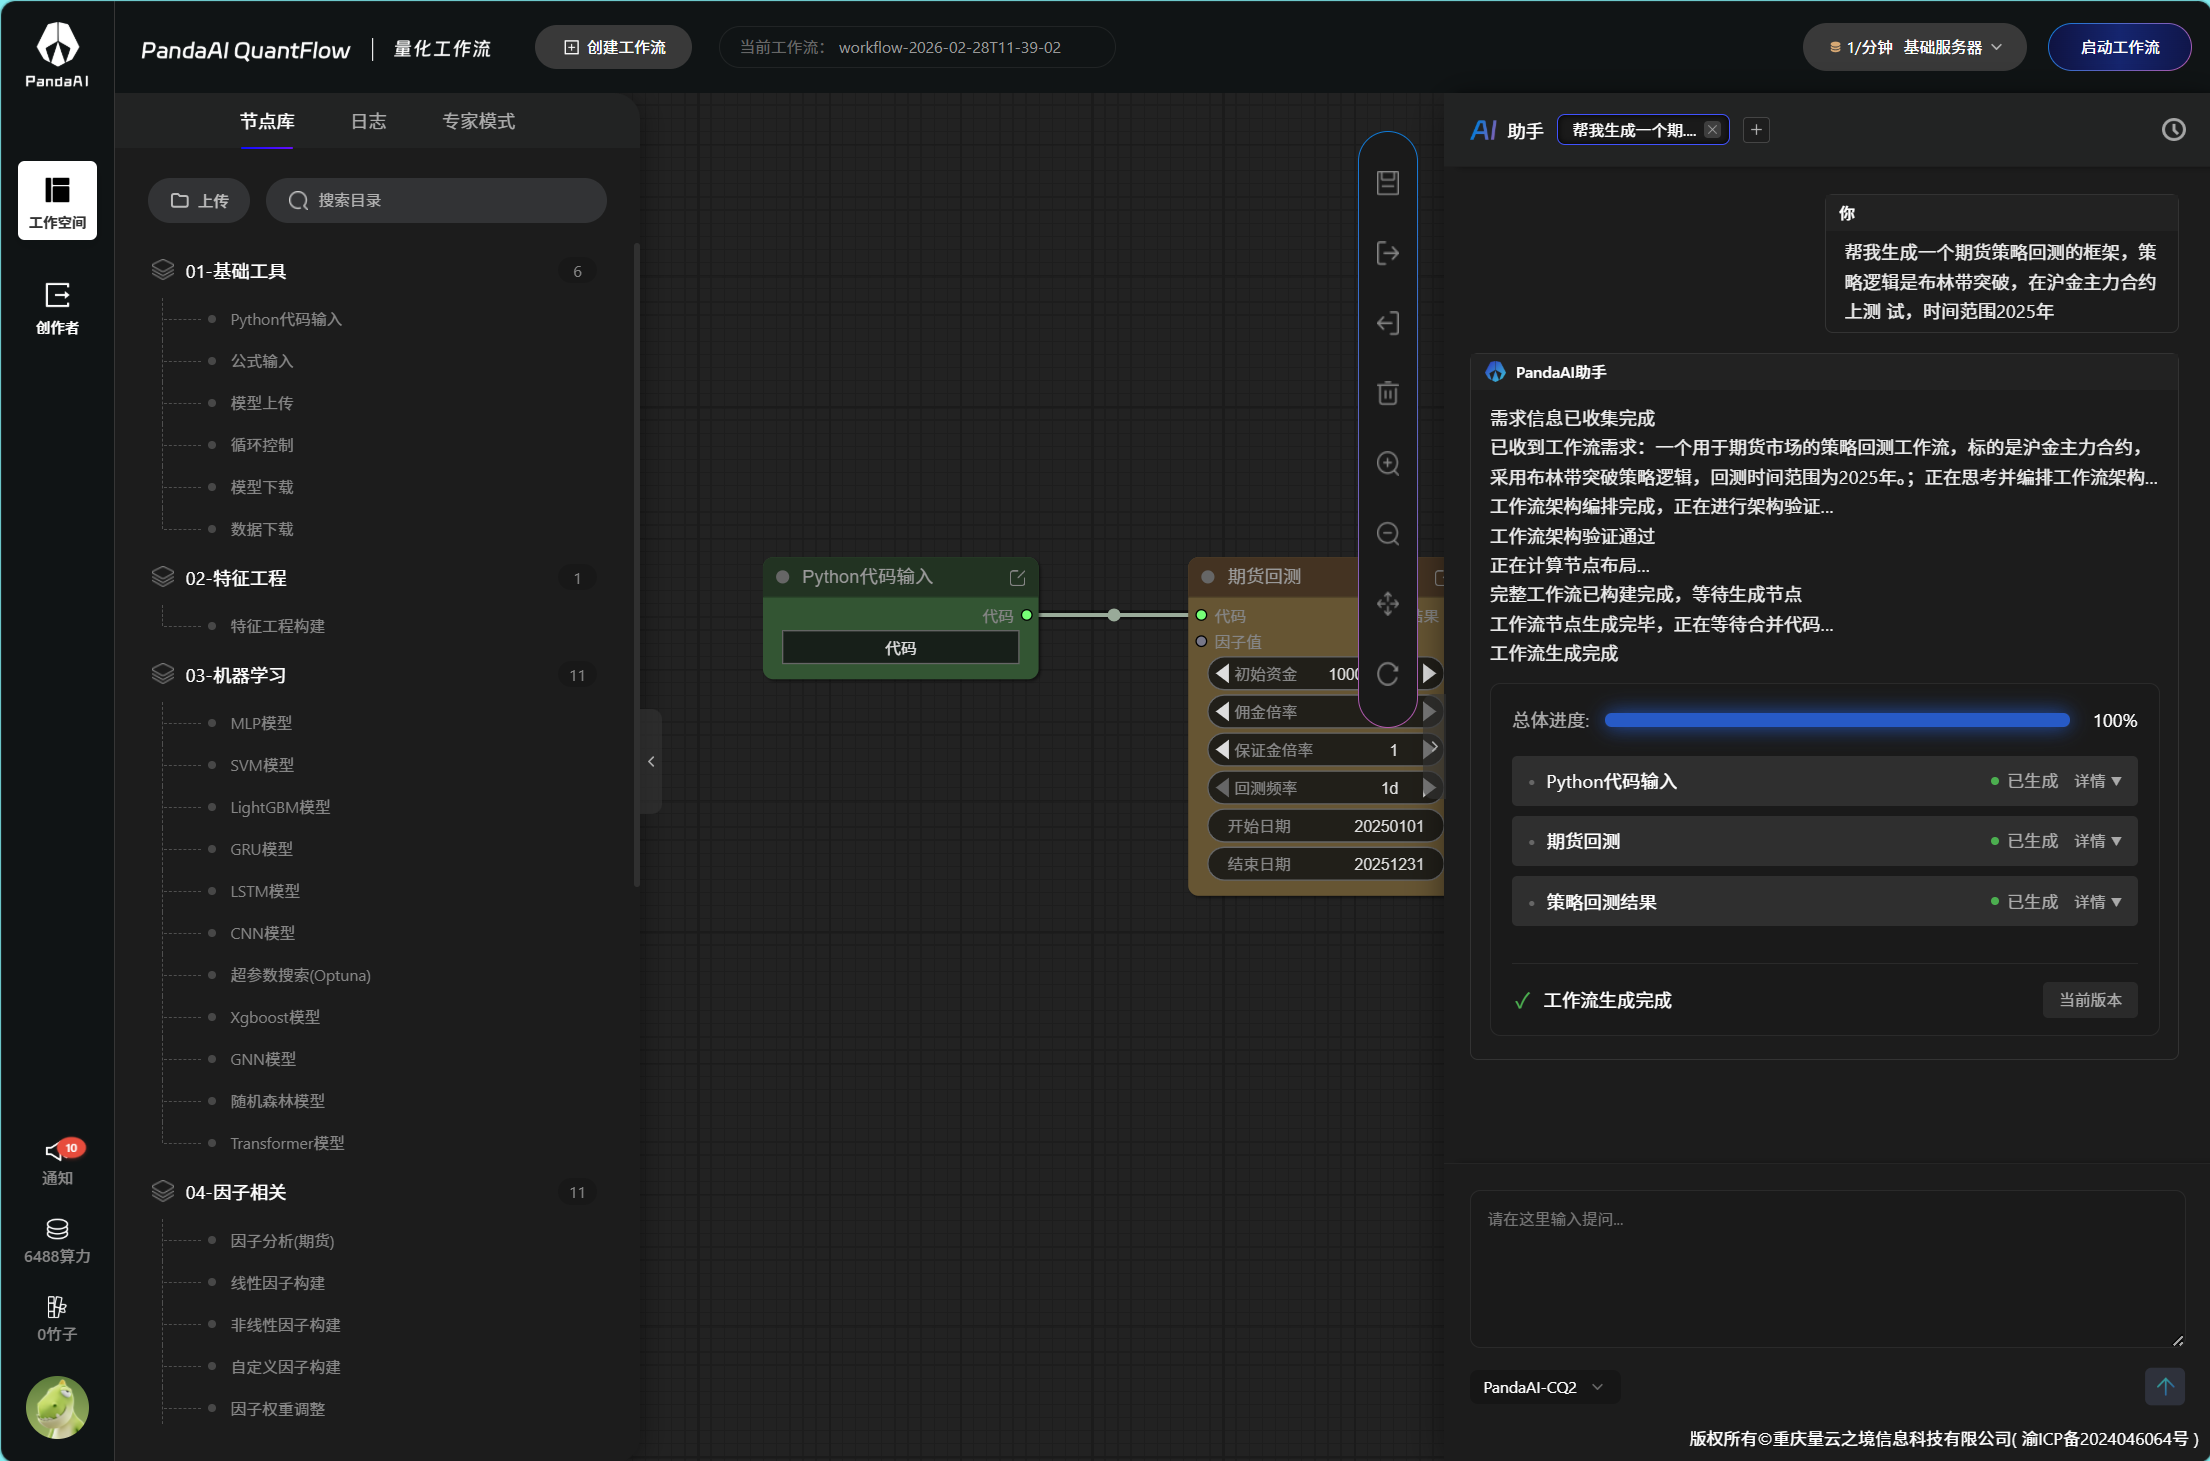Viewport: 2210px width, 1461px height.
Task: Focus the 请在这里输入提问 chat input
Action: [1827, 1268]
